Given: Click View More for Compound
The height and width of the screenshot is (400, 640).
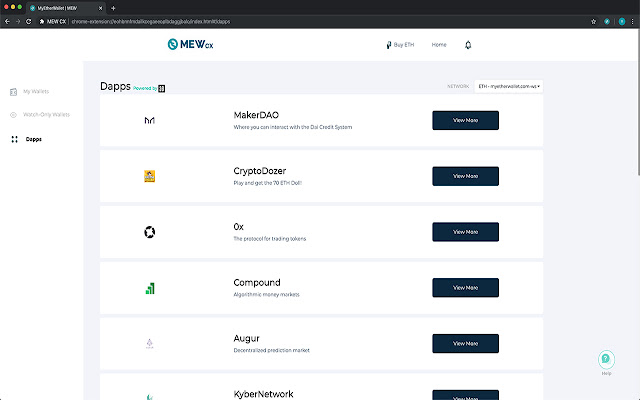Looking at the screenshot, I should click(x=465, y=288).
